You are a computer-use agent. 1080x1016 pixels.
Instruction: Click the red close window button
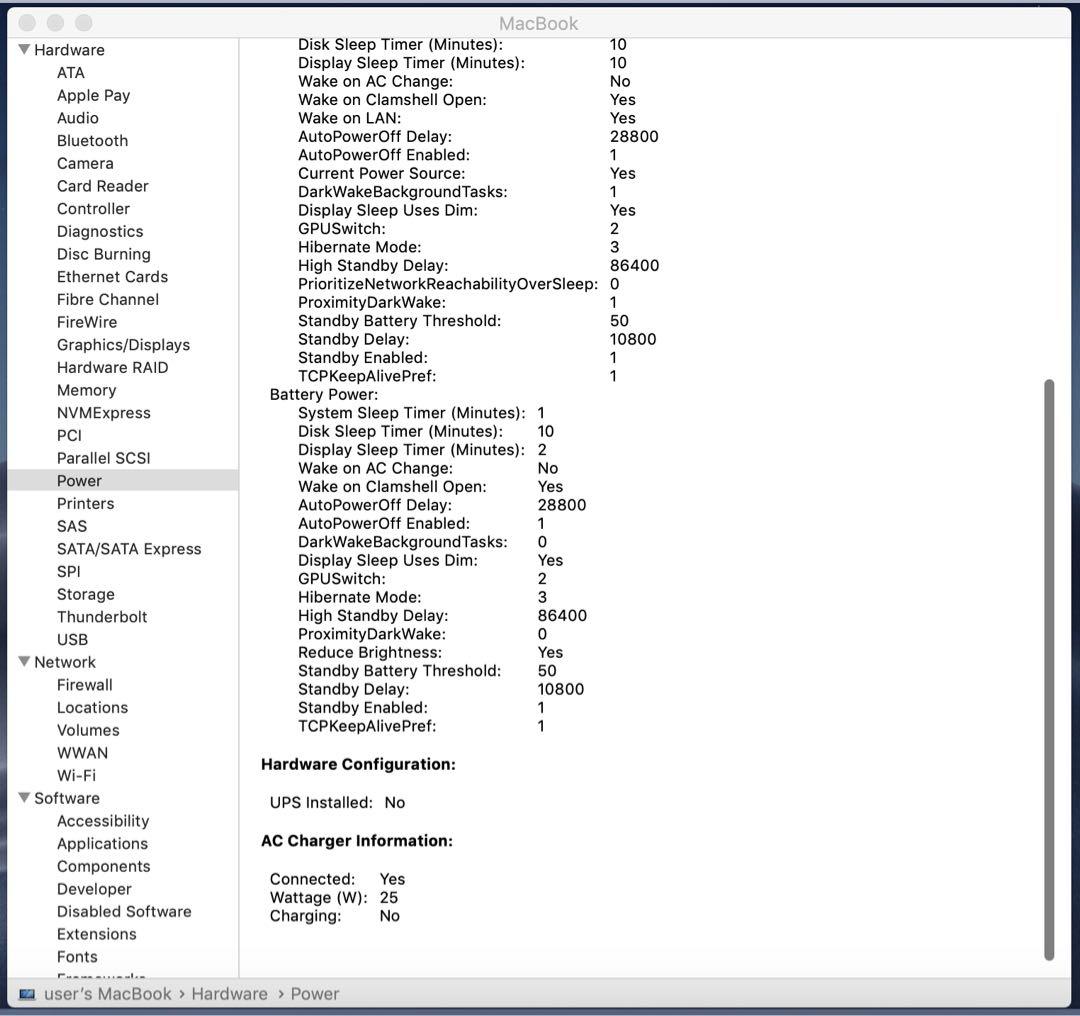27,22
